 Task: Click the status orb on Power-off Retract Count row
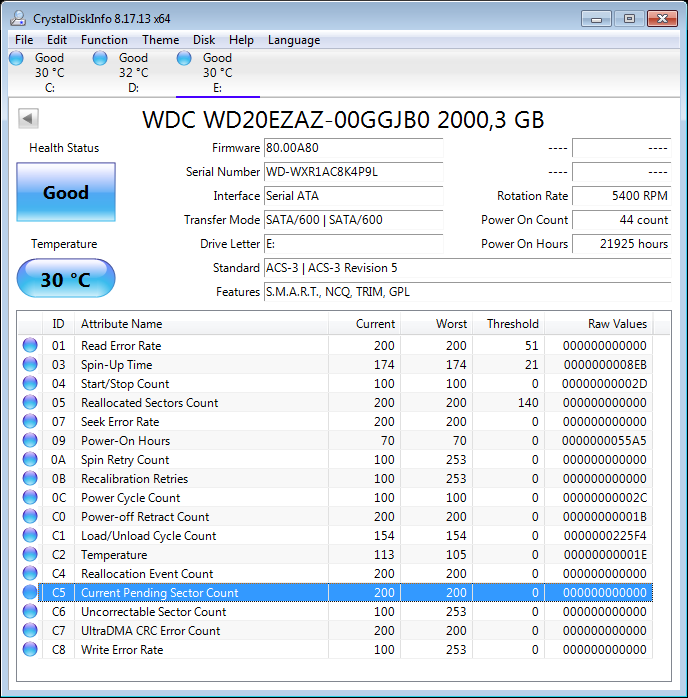pos(30,516)
